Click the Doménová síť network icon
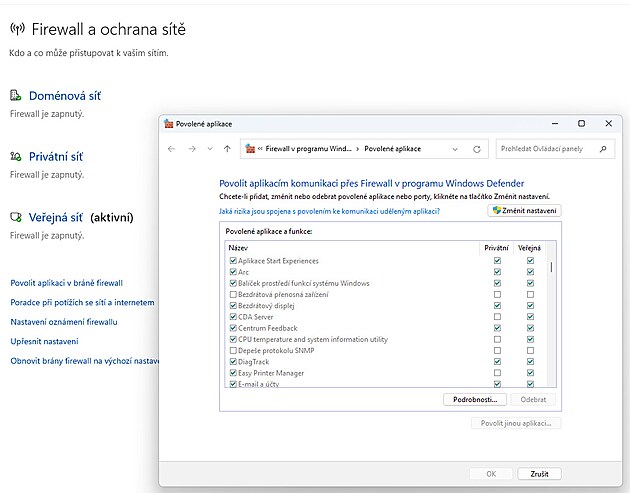Image resolution: width=630 pixels, height=493 pixels. (x=16, y=96)
